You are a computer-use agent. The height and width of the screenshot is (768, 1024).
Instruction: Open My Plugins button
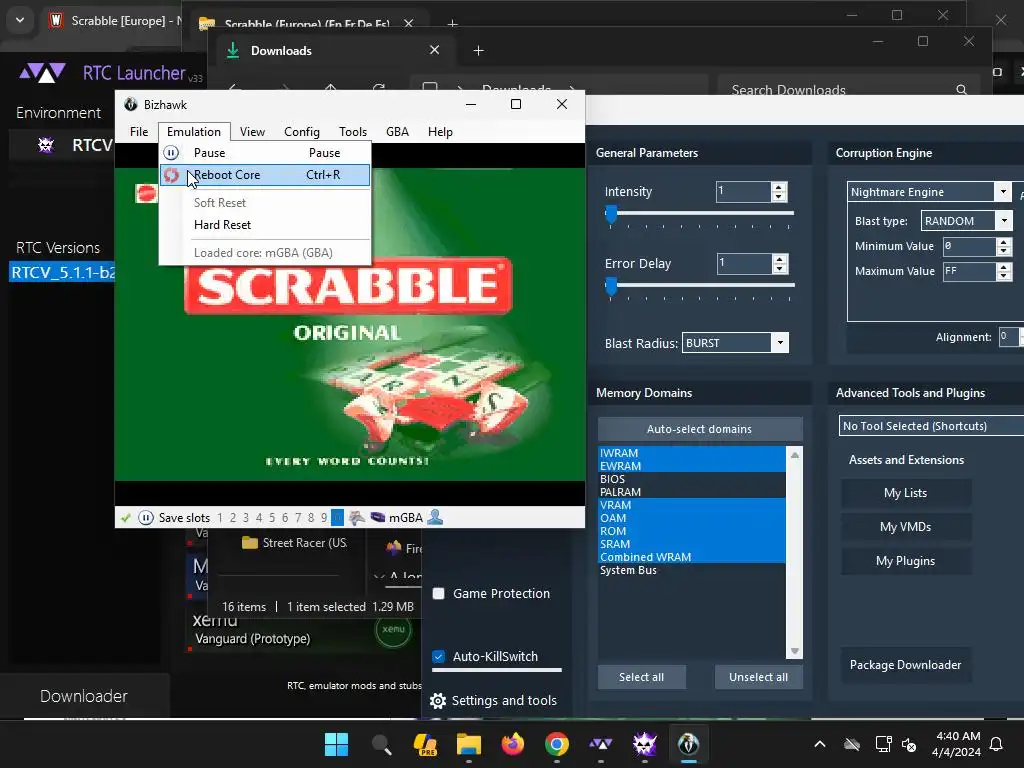click(906, 561)
